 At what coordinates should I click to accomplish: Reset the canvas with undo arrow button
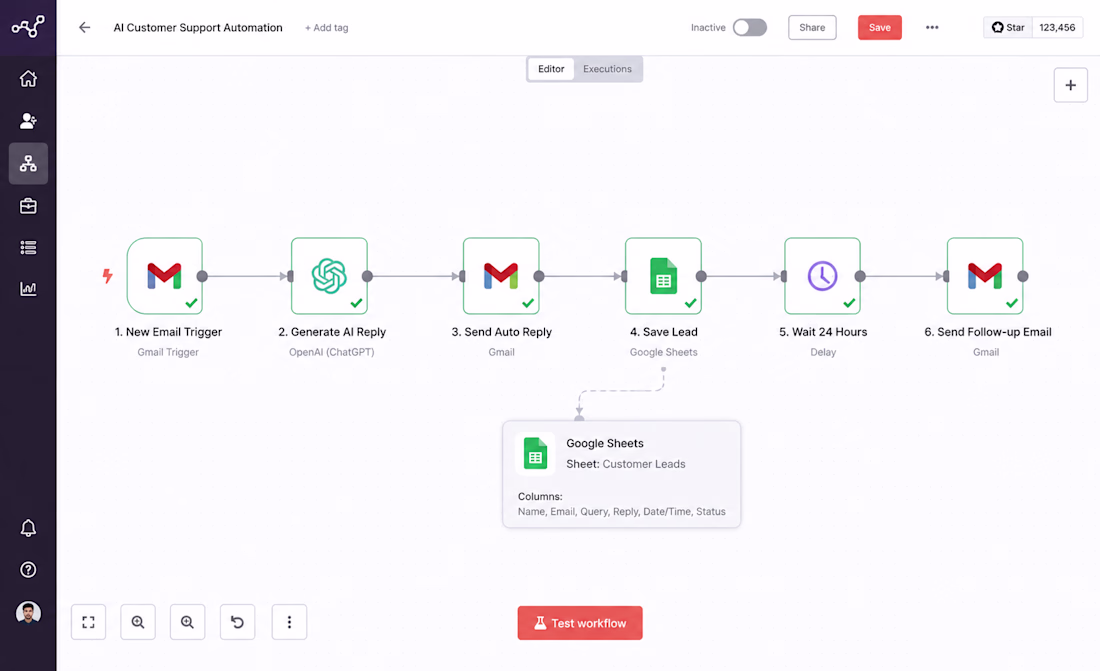237,622
